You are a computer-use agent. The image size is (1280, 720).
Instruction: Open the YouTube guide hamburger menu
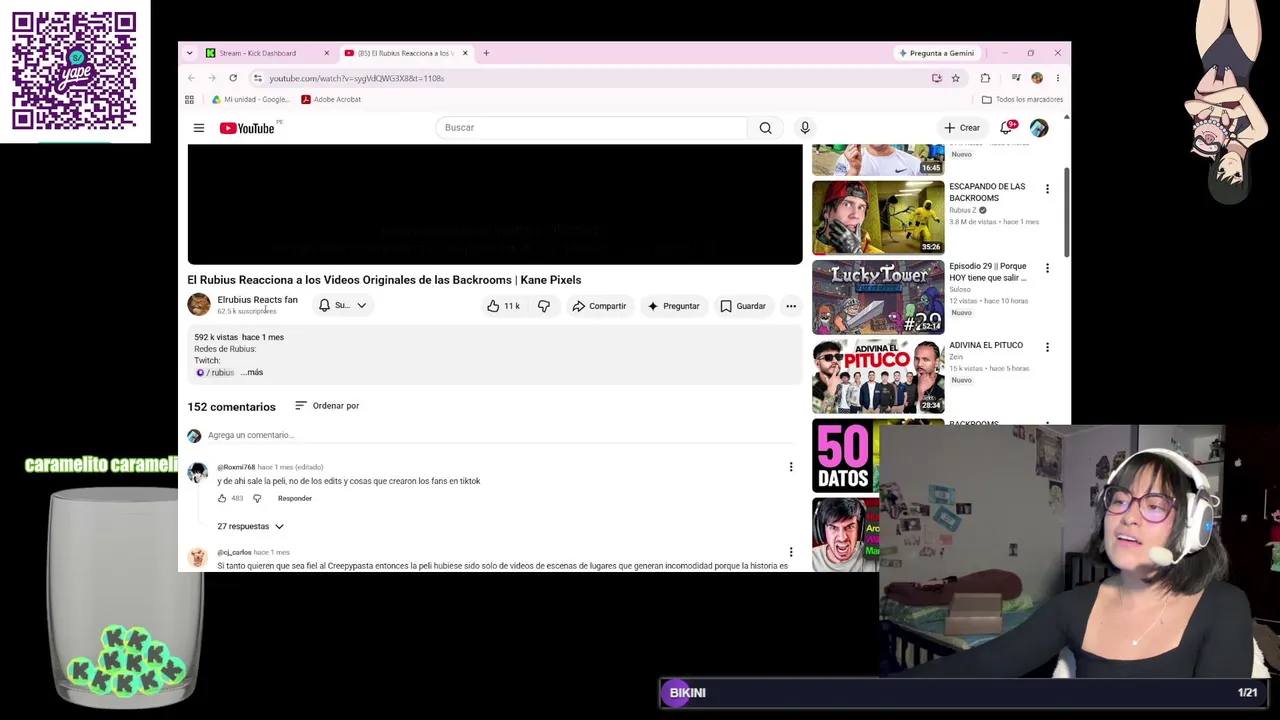pyautogui.click(x=199, y=128)
